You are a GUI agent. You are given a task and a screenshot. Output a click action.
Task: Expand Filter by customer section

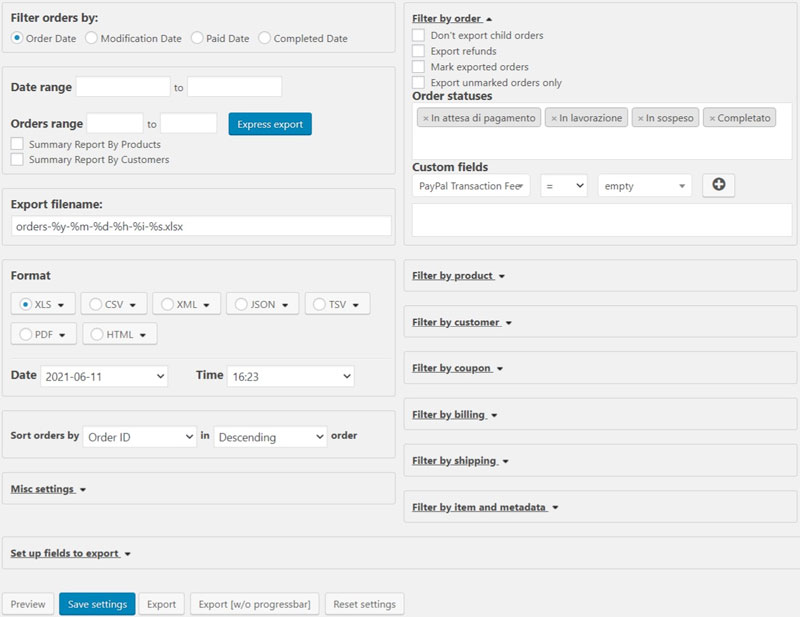[x=462, y=322]
